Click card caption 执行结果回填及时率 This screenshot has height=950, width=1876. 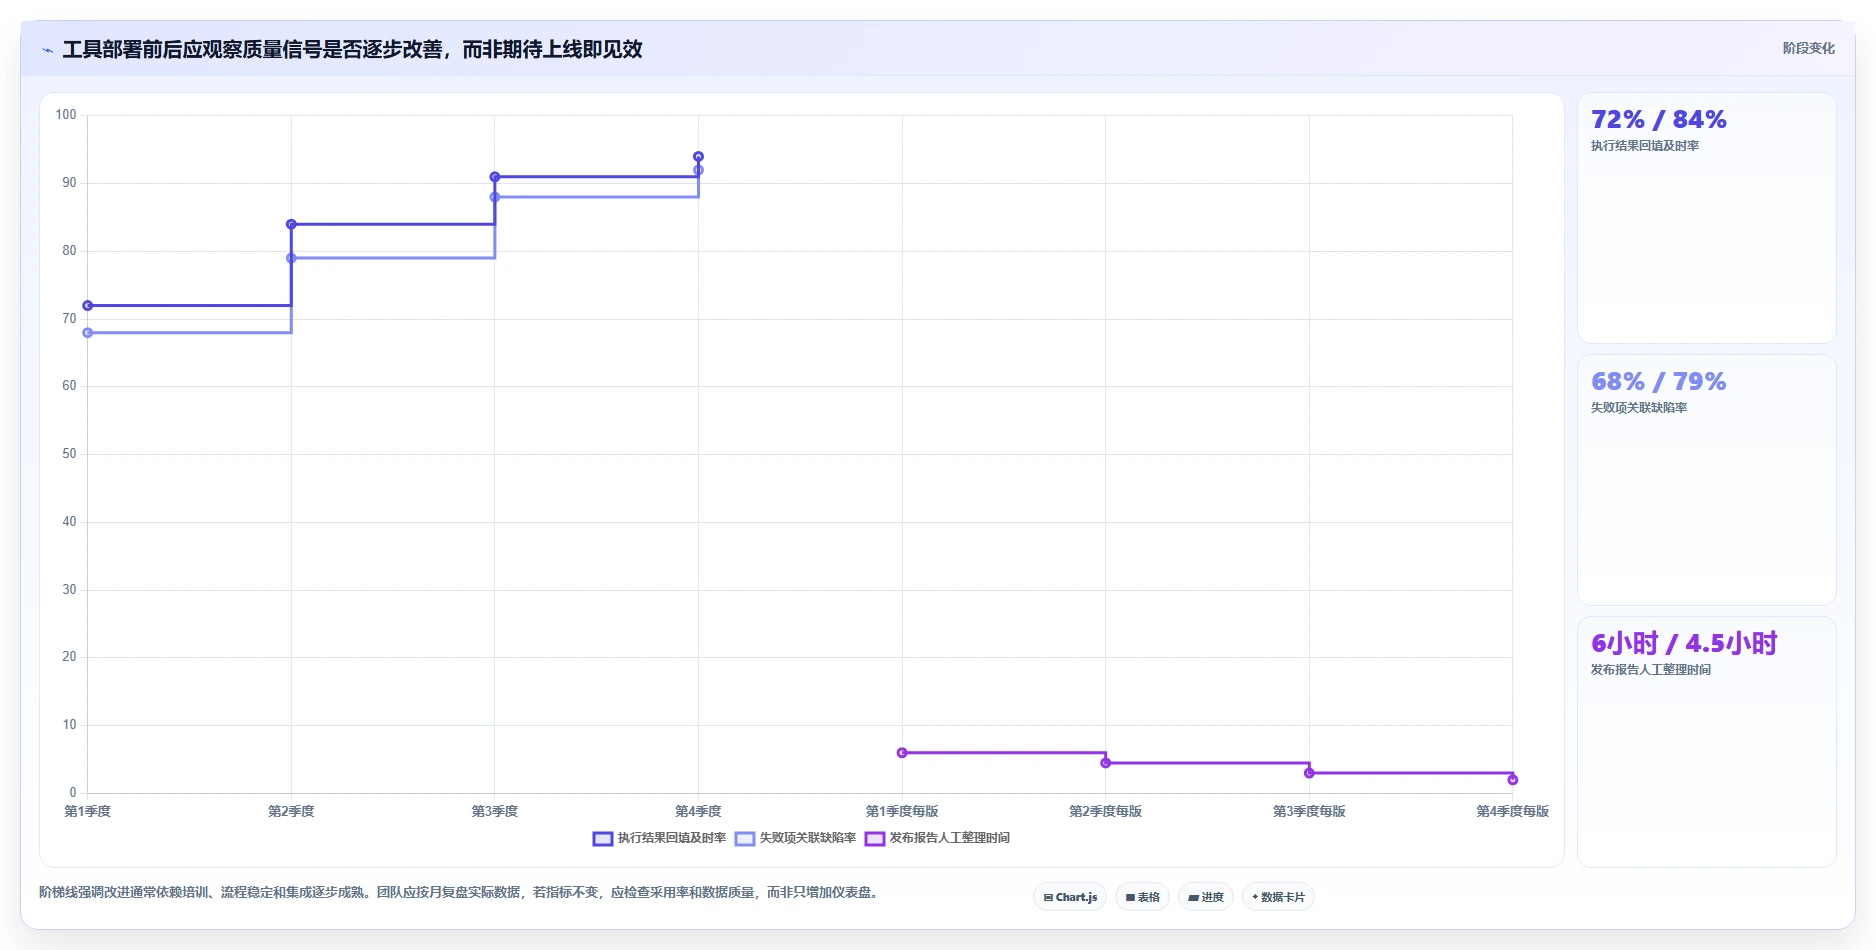(1645, 146)
